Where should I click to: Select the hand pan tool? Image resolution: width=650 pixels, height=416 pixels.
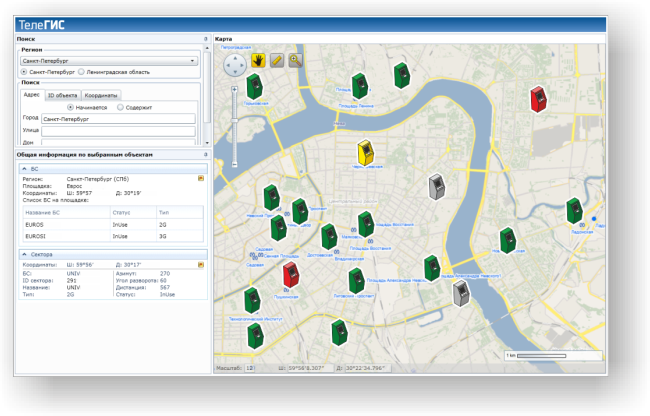(259, 61)
